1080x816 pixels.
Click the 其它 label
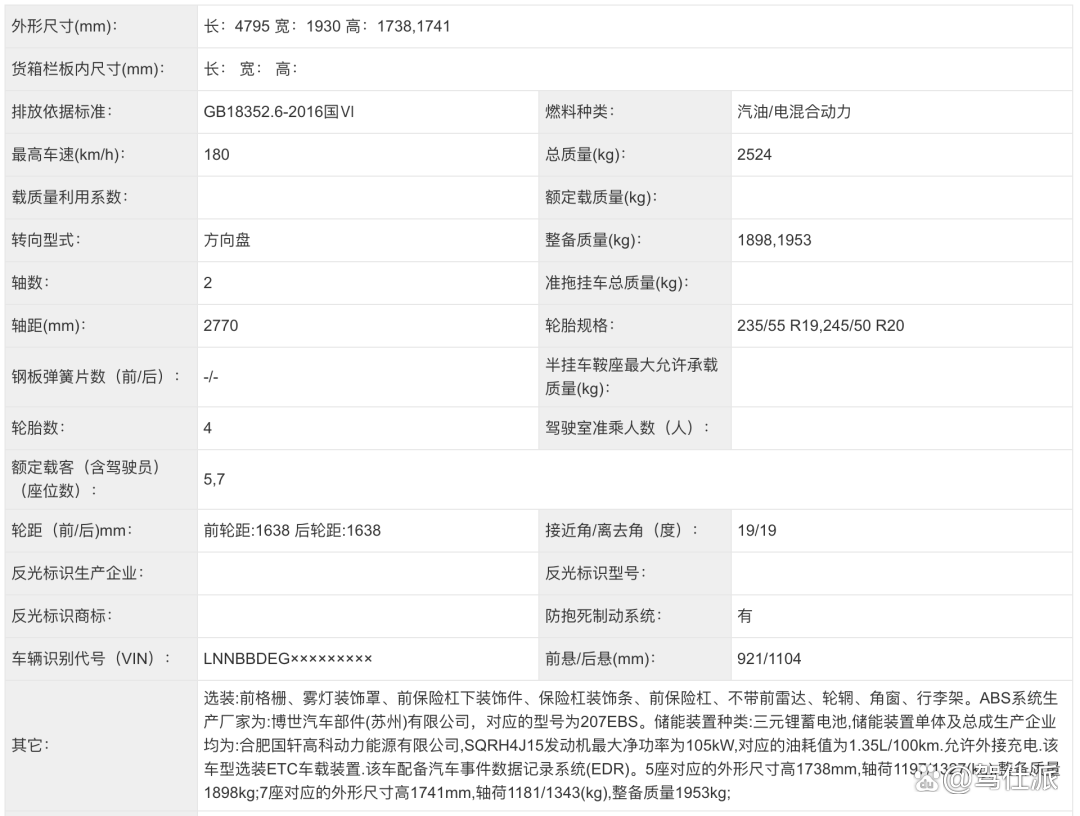[30, 745]
